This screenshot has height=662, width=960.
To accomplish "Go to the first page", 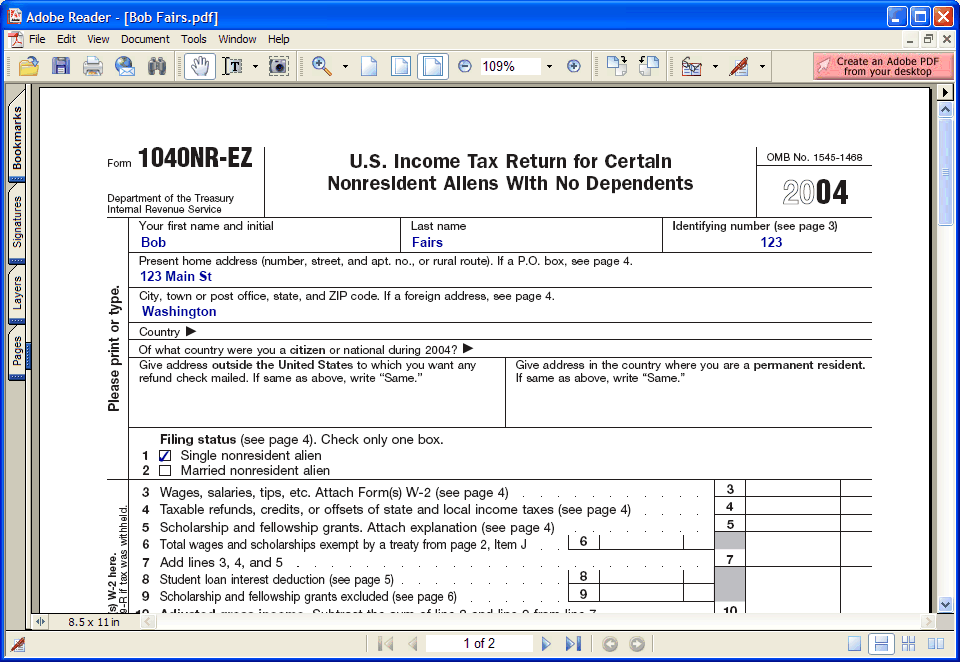I will click(x=385, y=644).
